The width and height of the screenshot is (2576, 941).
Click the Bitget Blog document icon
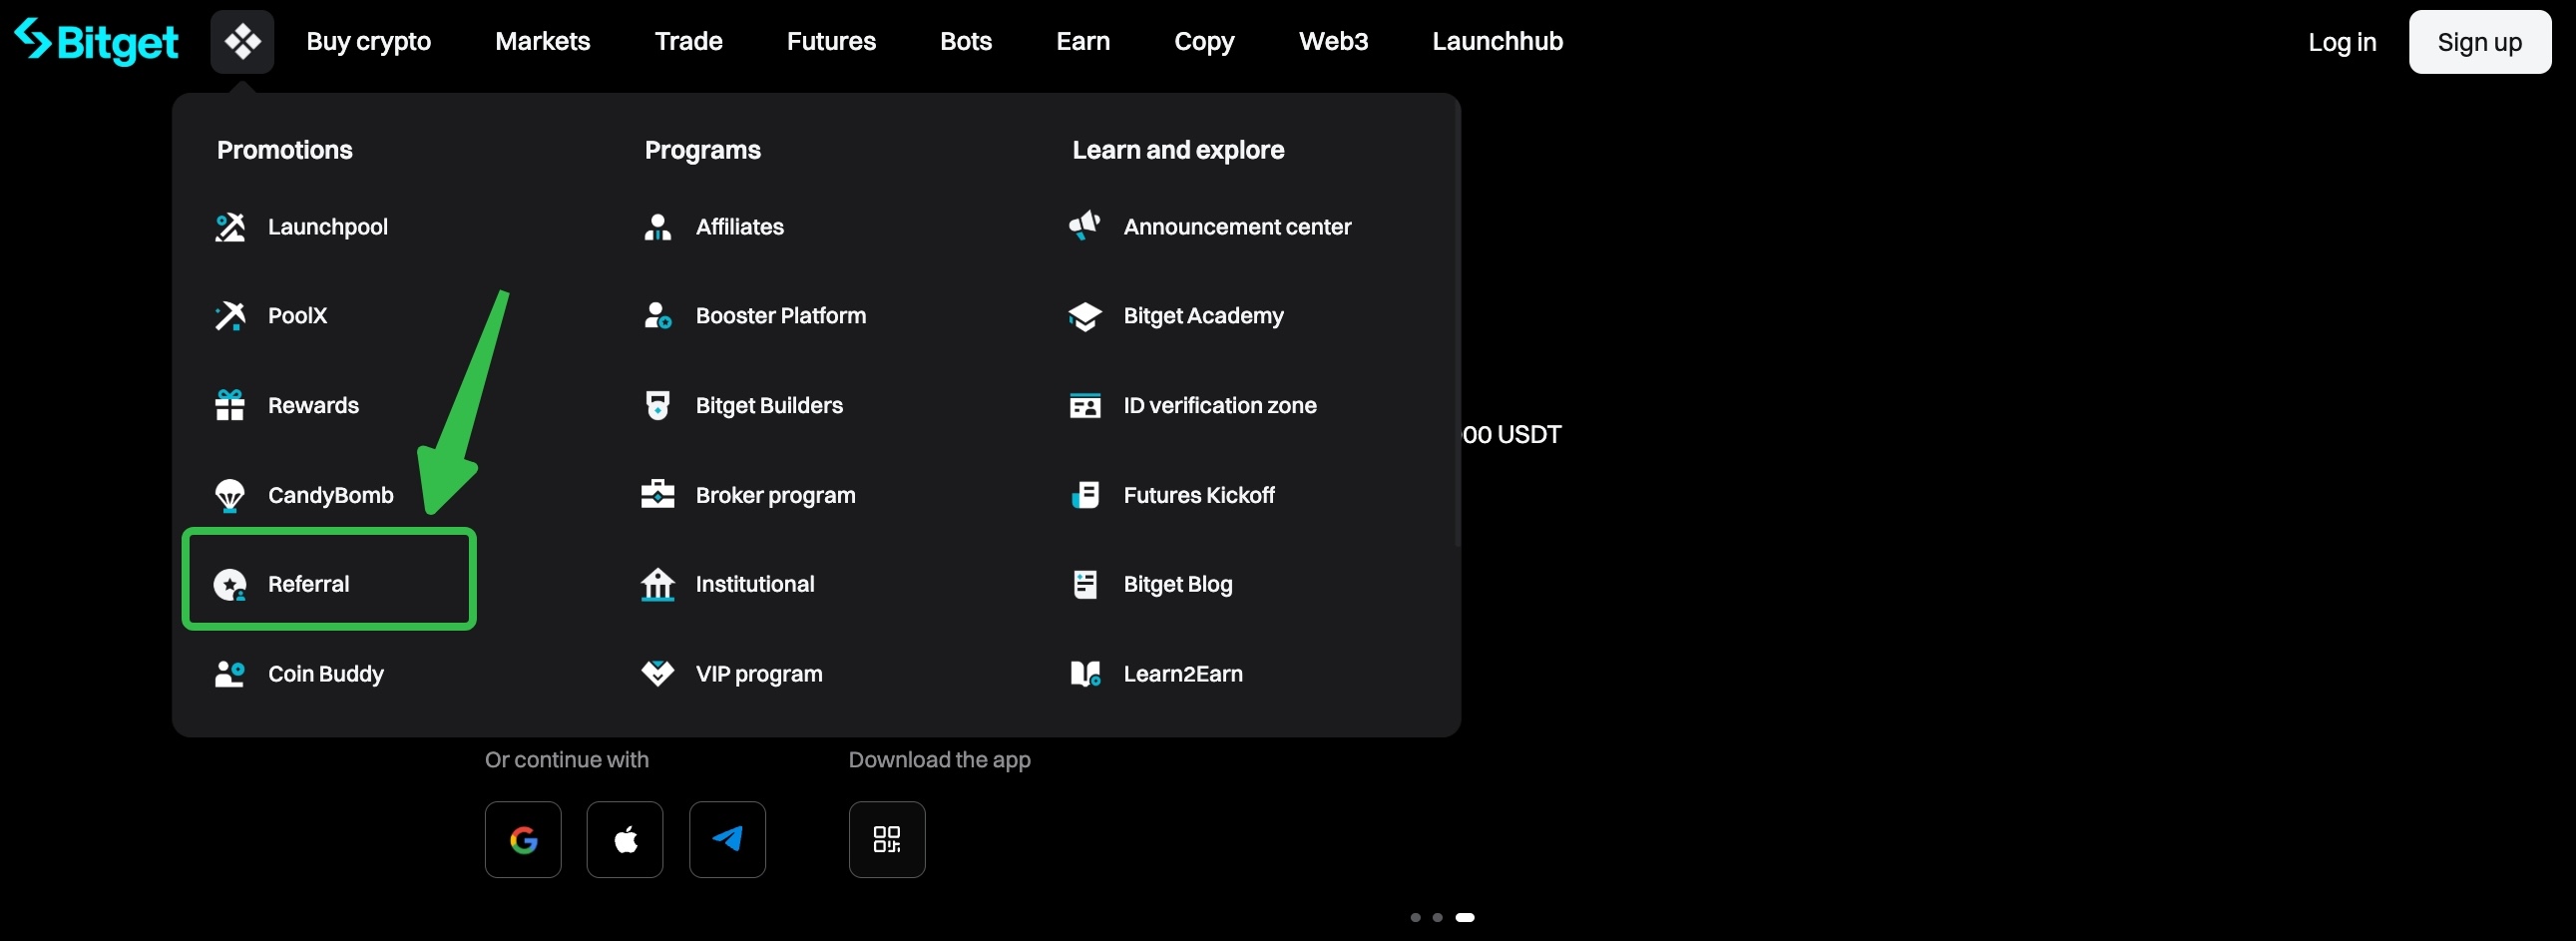[1085, 584]
